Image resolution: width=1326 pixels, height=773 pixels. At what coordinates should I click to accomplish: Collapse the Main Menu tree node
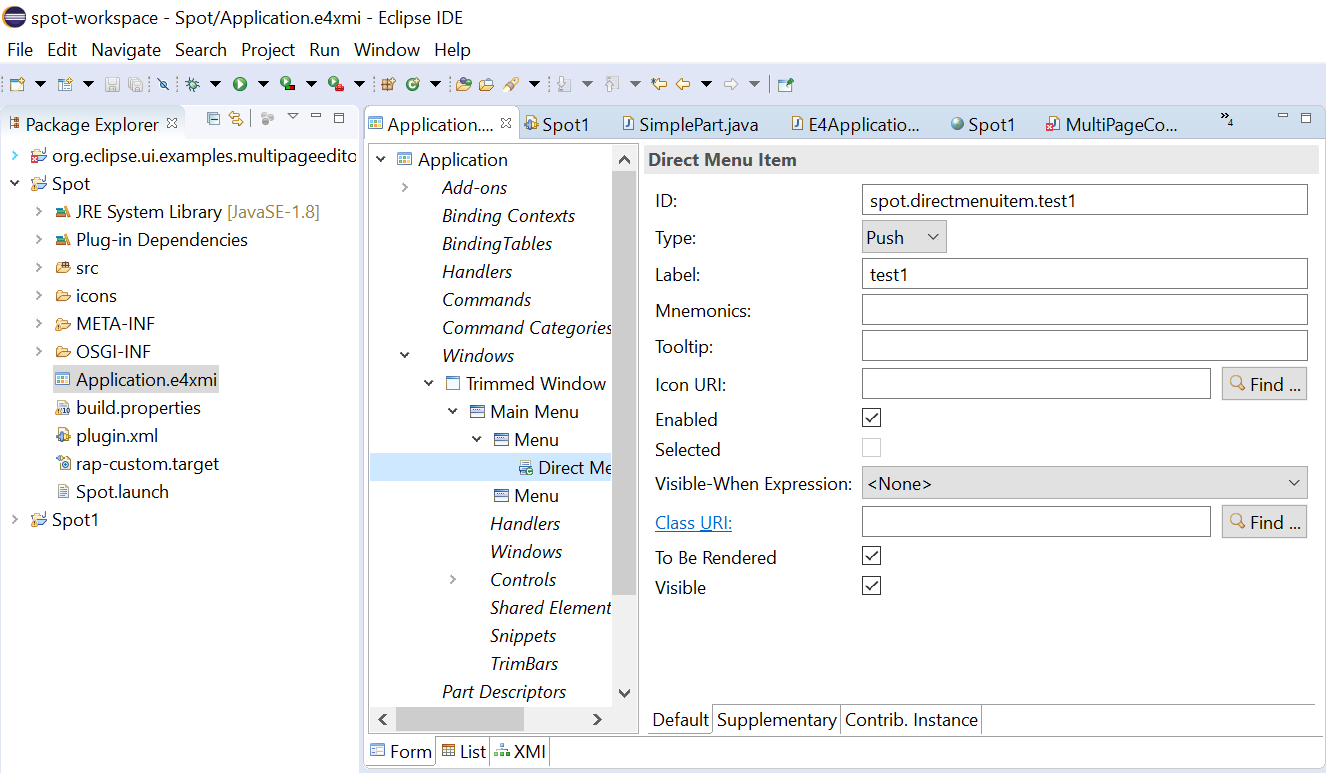click(453, 412)
